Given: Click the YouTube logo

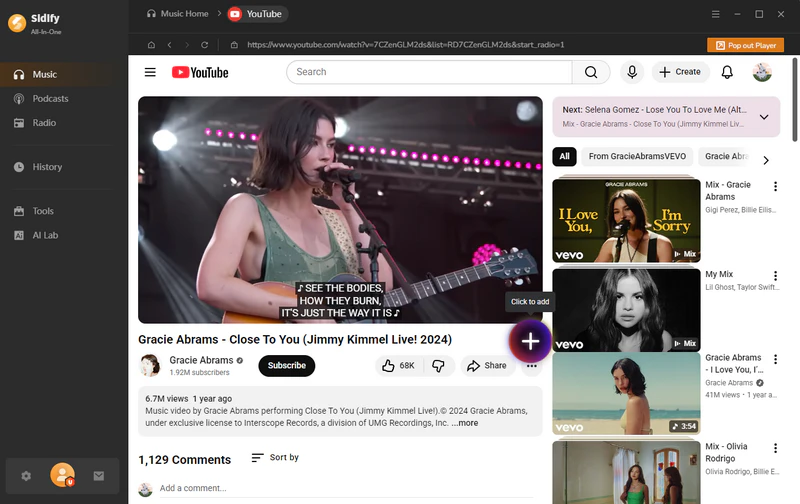Looking at the screenshot, I should pos(200,72).
